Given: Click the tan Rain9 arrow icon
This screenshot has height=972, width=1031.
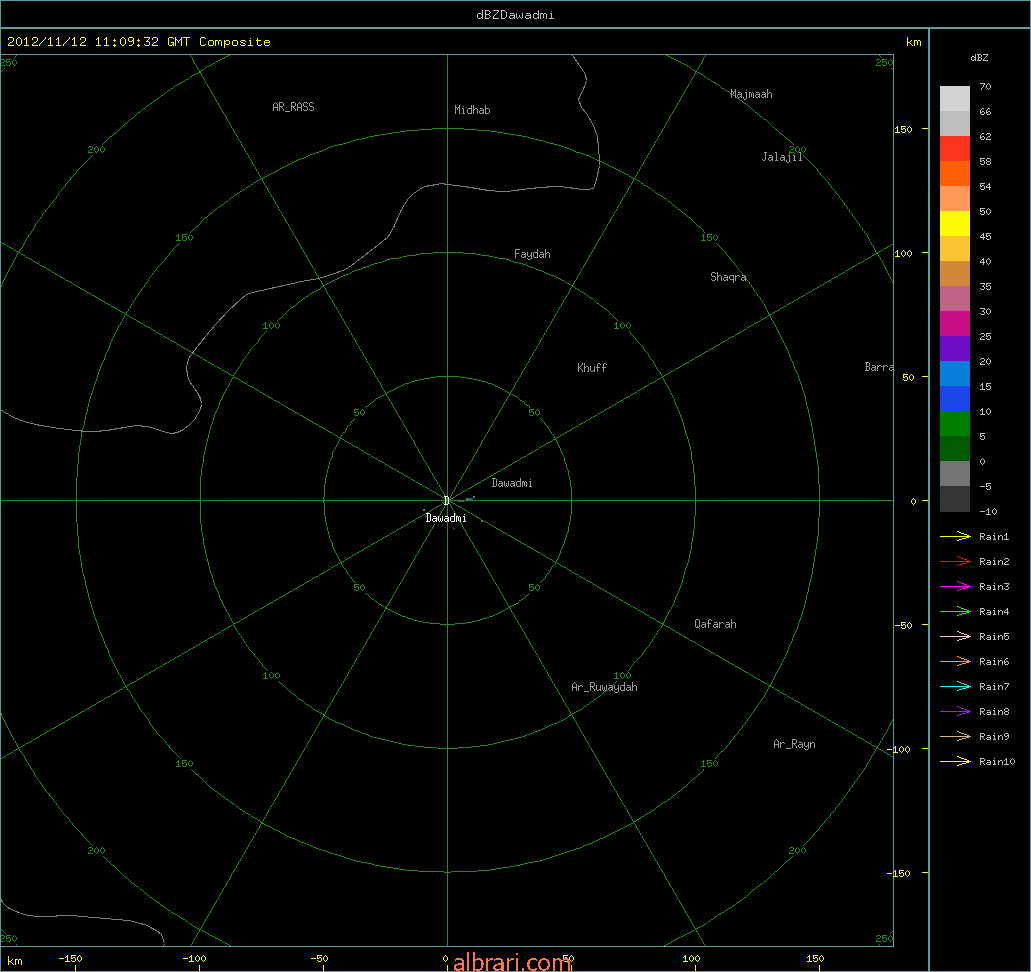Looking at the screenshot, I should click(955, 737).
